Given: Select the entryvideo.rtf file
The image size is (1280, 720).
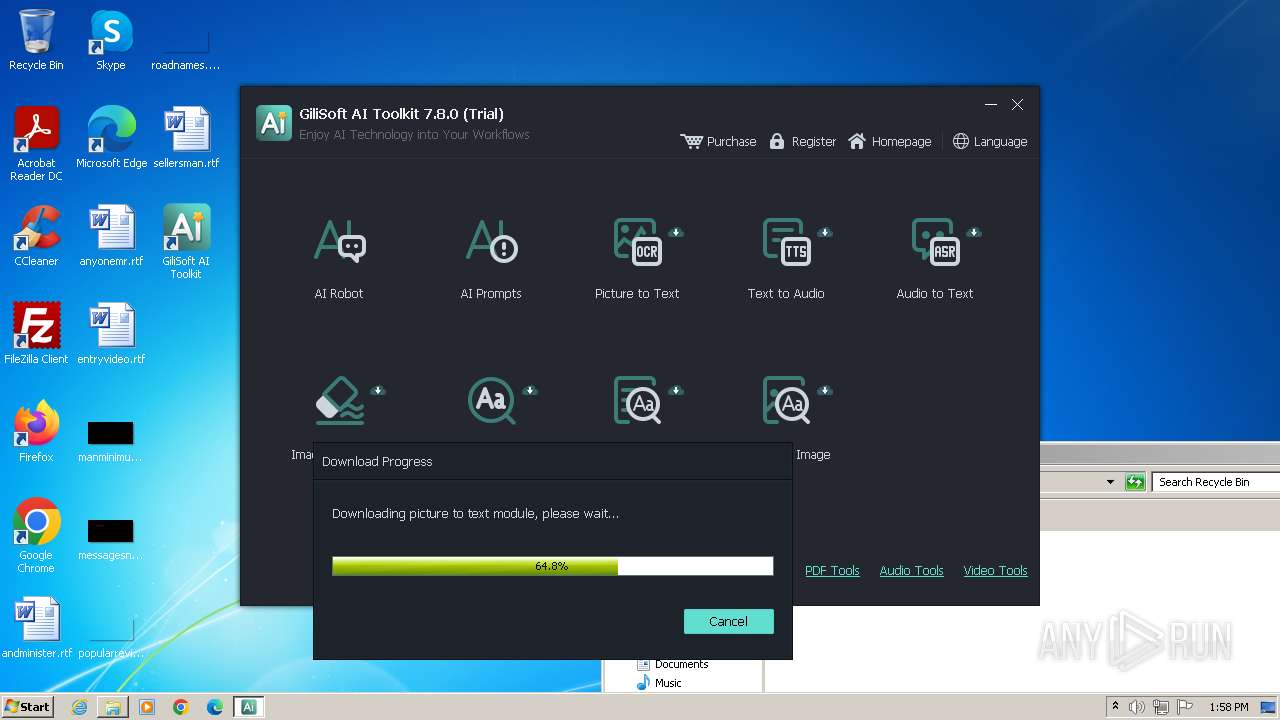Looking at the screenshot, I should (111, 334).
